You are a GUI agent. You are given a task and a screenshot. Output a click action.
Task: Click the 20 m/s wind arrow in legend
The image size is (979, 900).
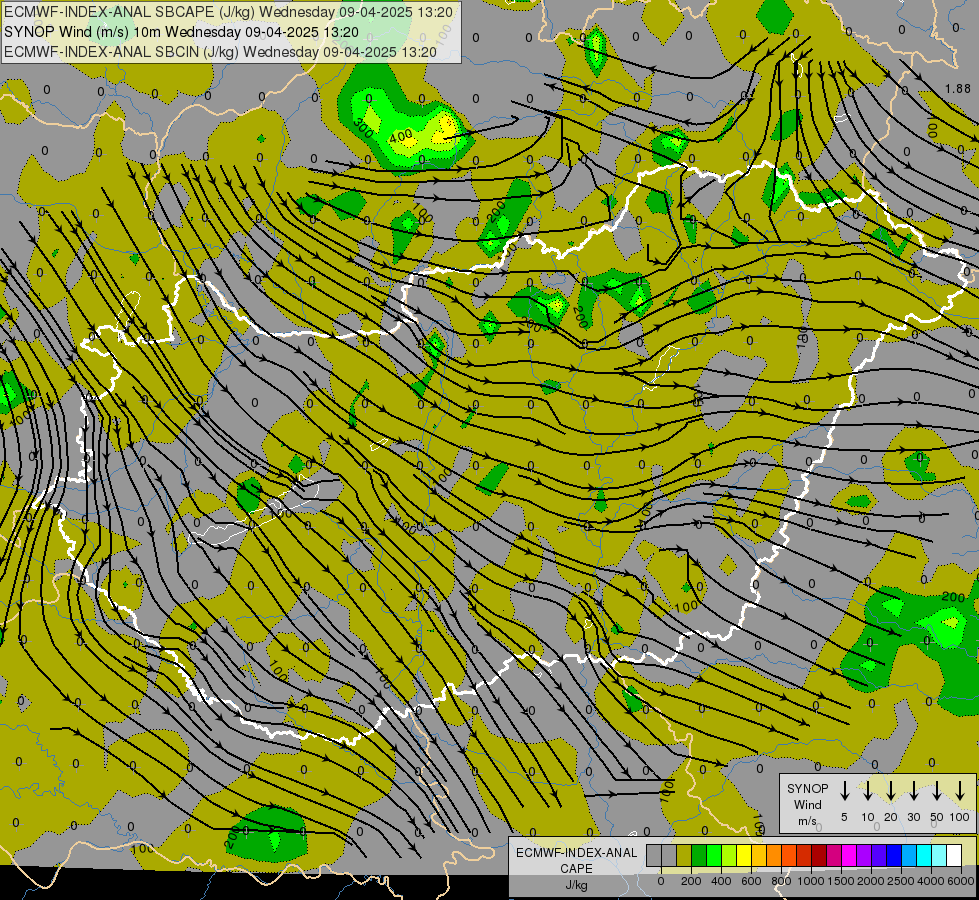pos(890,791)
